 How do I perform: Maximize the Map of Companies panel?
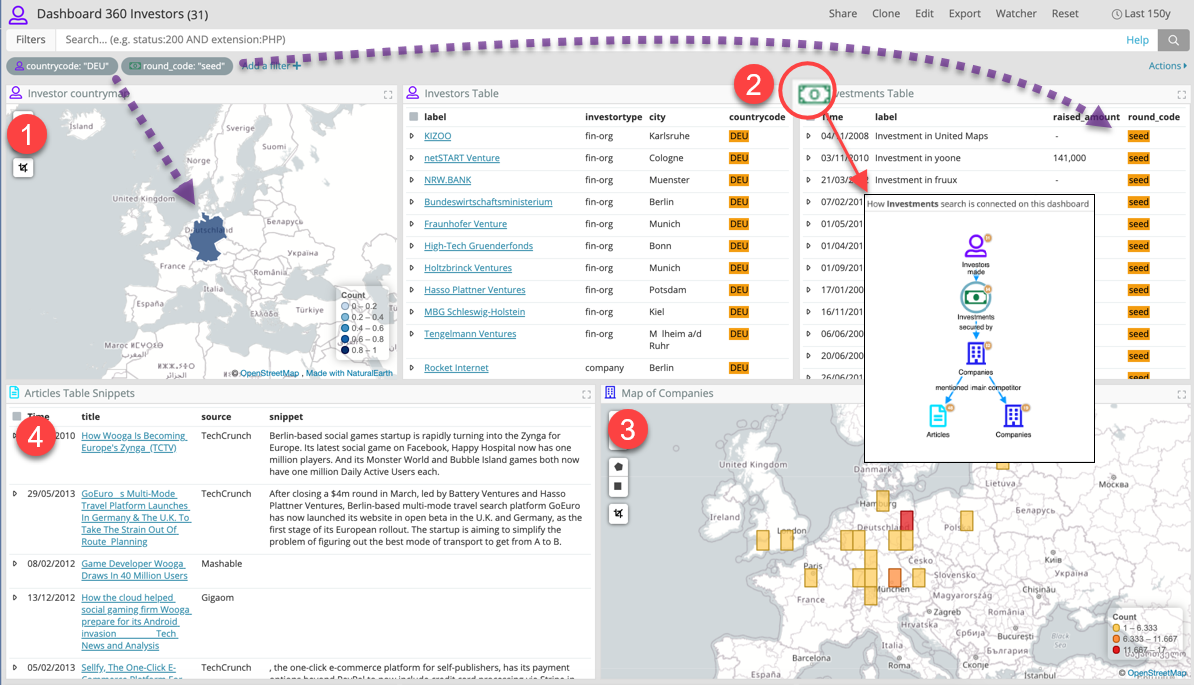click(x=1181, y=394)
